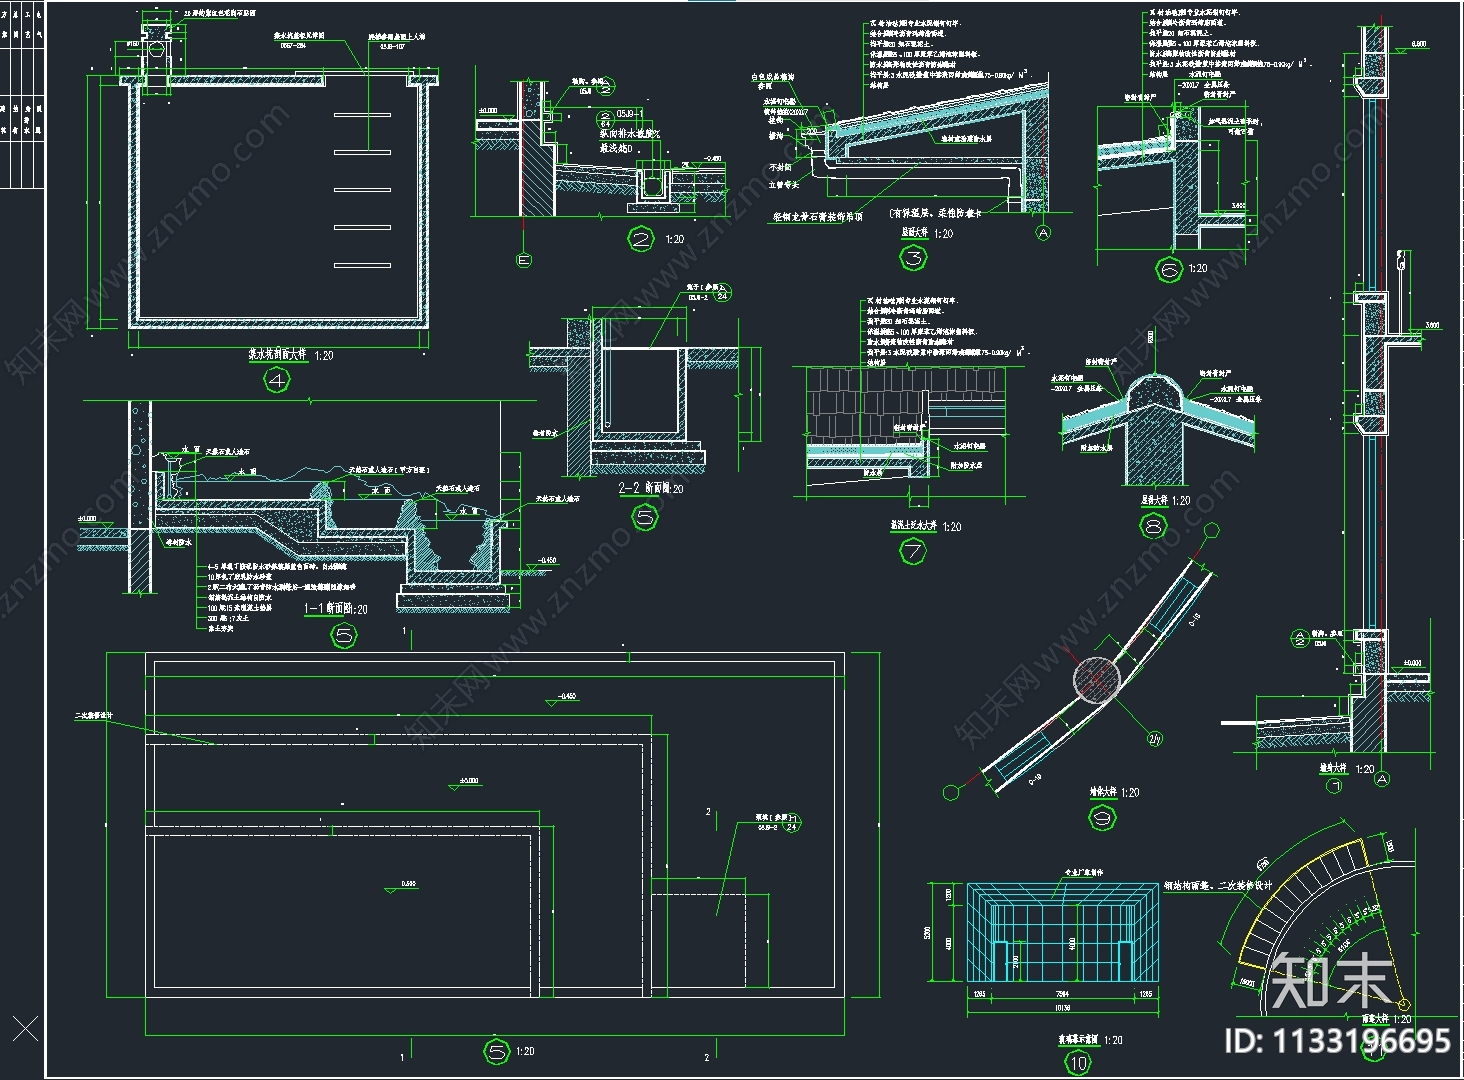The width and height of the screenshot is (1464, 1080).
Task: Click the 2/y grid bubble on detail 9
Action: 1154,739
